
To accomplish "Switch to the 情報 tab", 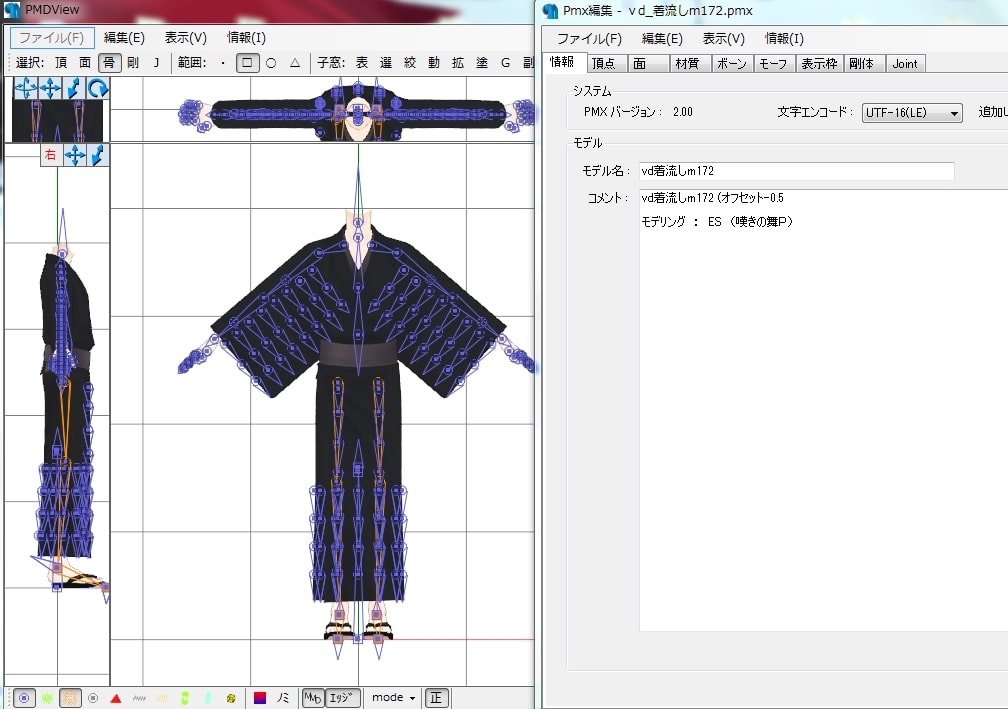I will 563,62.
